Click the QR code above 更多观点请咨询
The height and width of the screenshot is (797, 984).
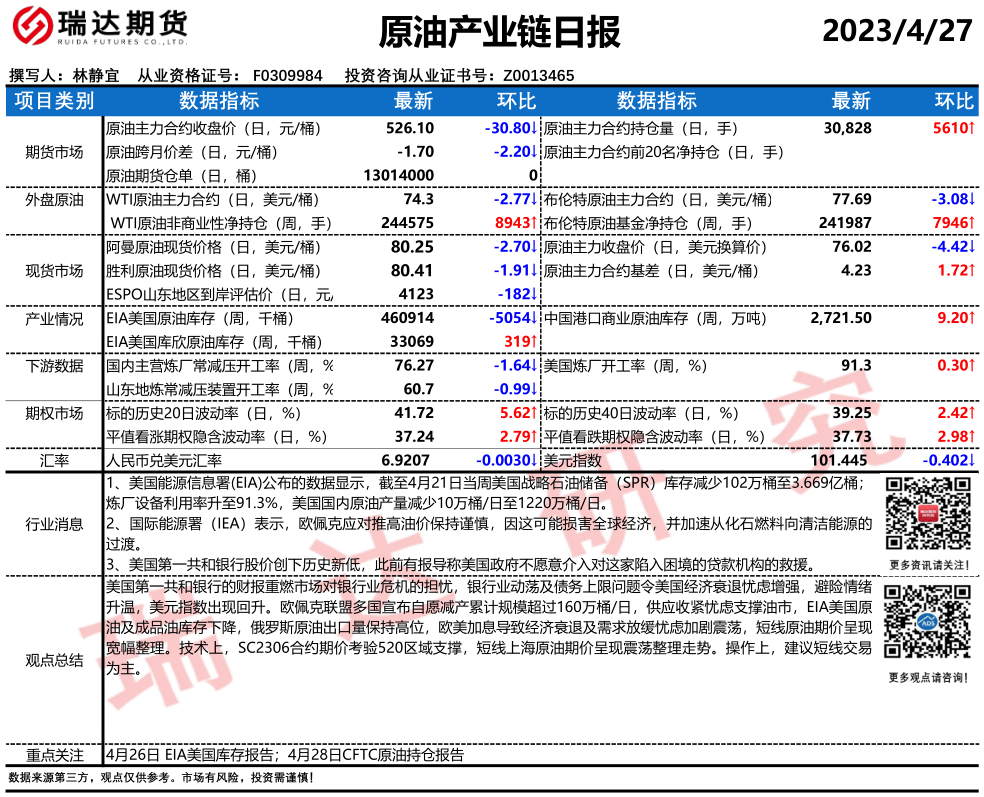tap(927, 624)
